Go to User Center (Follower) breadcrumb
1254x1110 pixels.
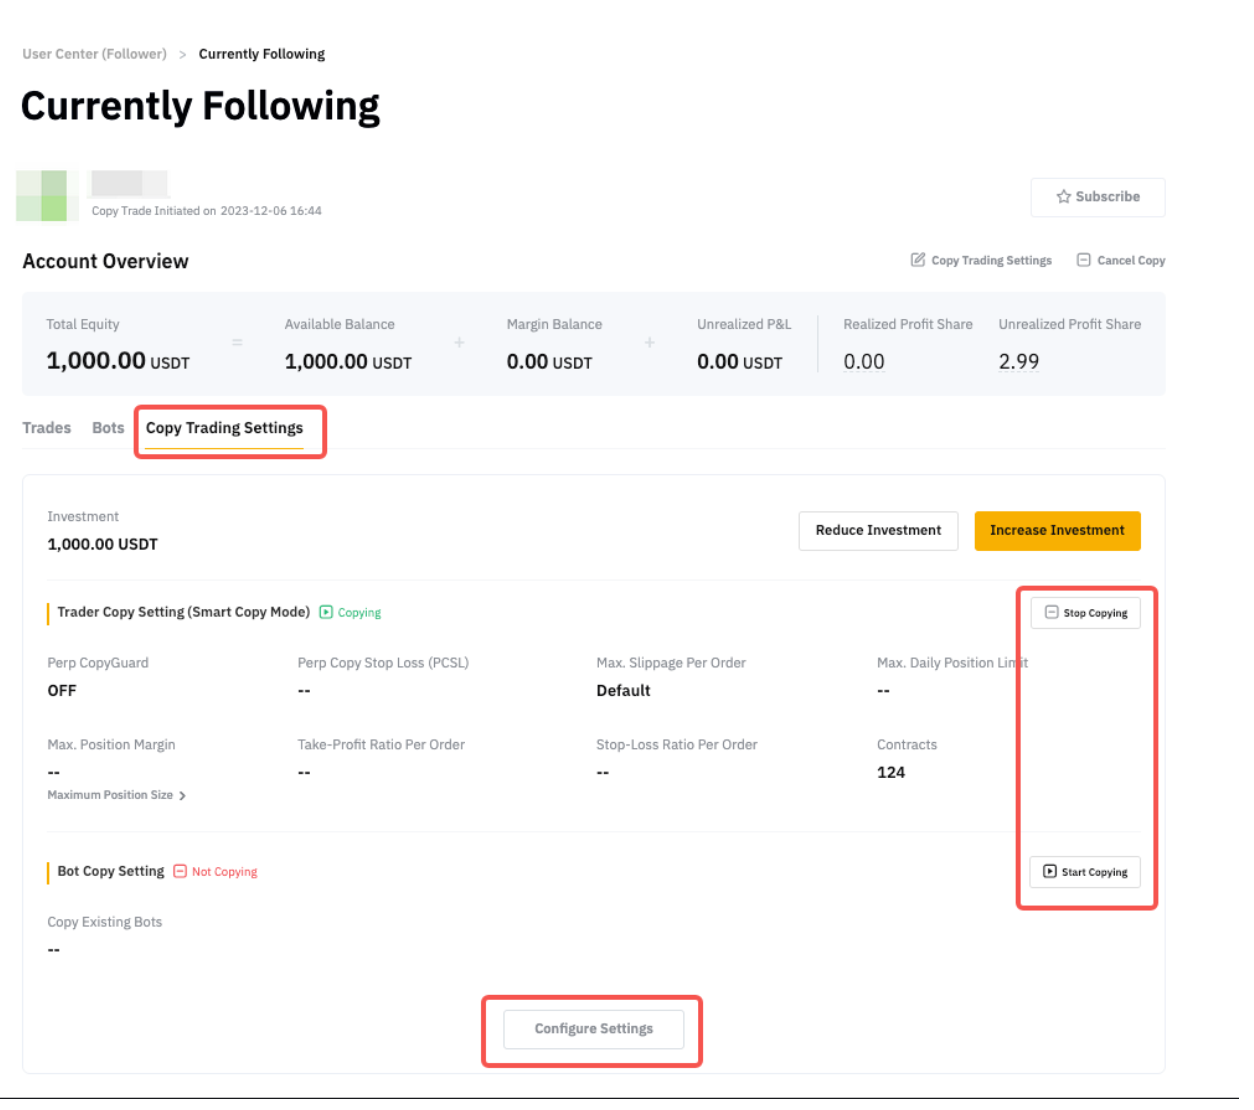(95, 54)
